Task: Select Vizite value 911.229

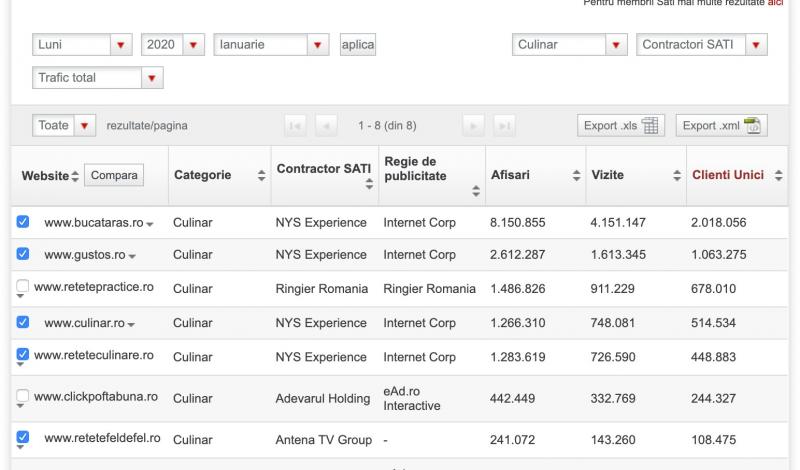Action: tap(613, 289)
